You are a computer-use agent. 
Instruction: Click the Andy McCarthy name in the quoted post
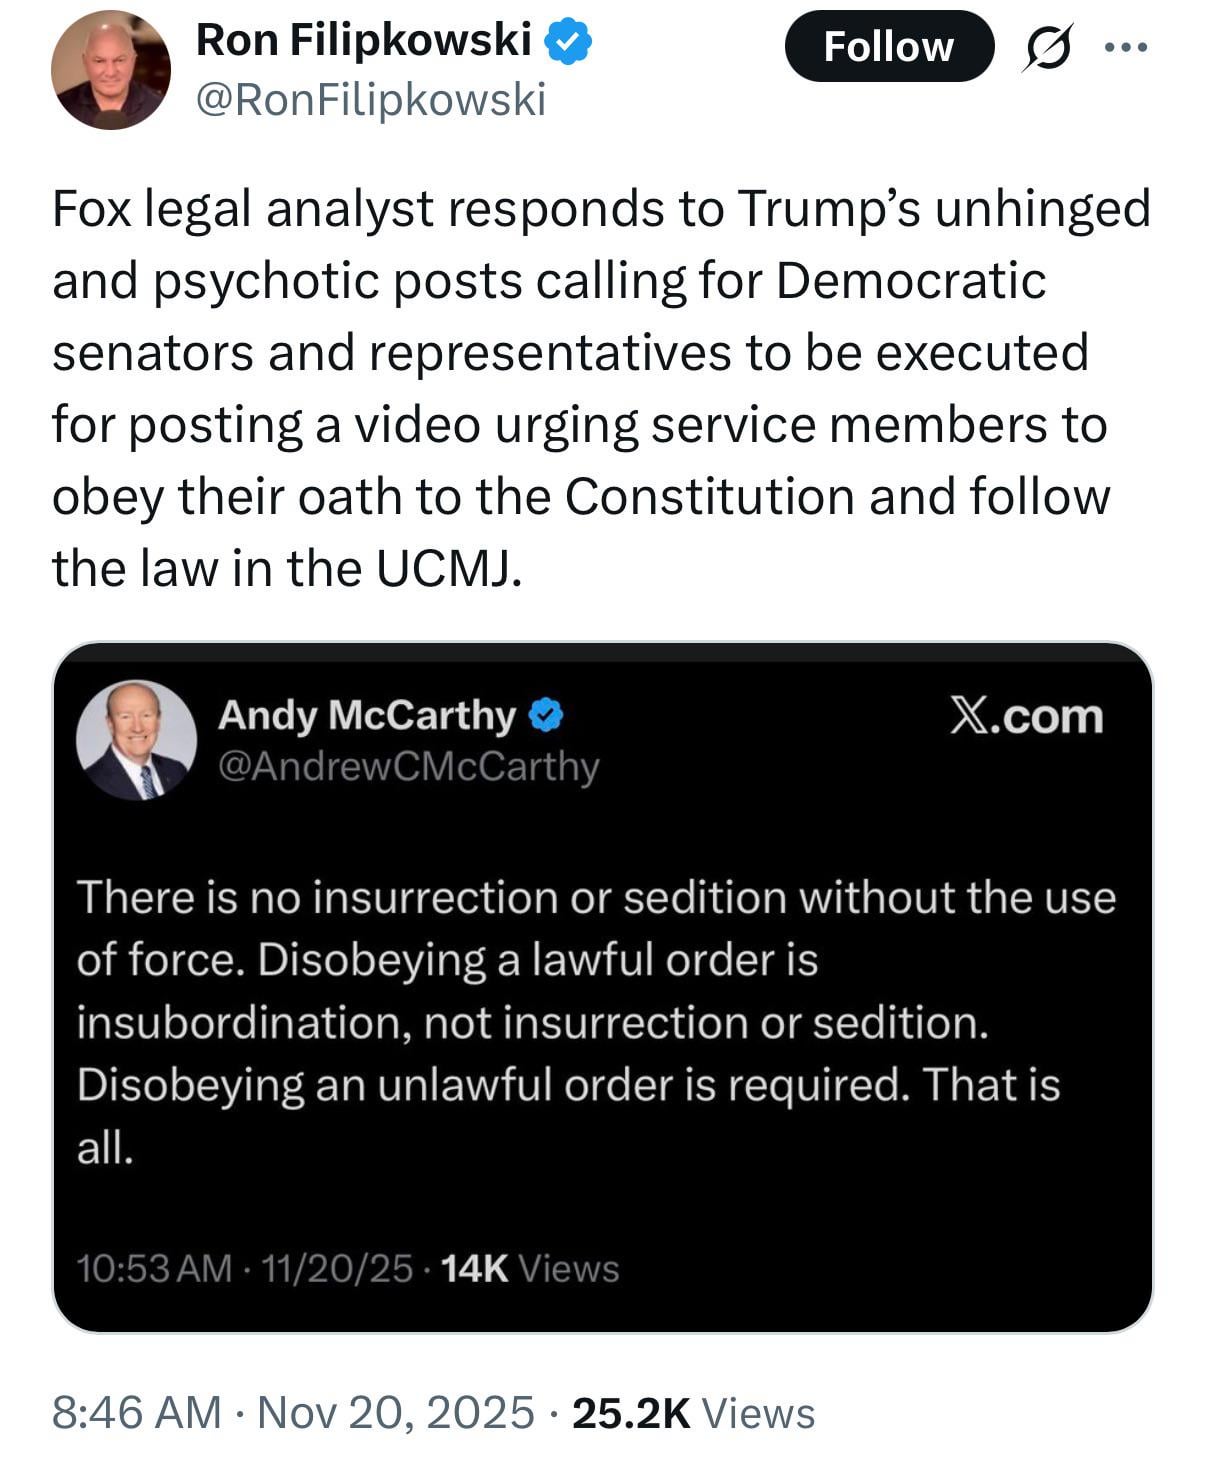tap(366, 715)
